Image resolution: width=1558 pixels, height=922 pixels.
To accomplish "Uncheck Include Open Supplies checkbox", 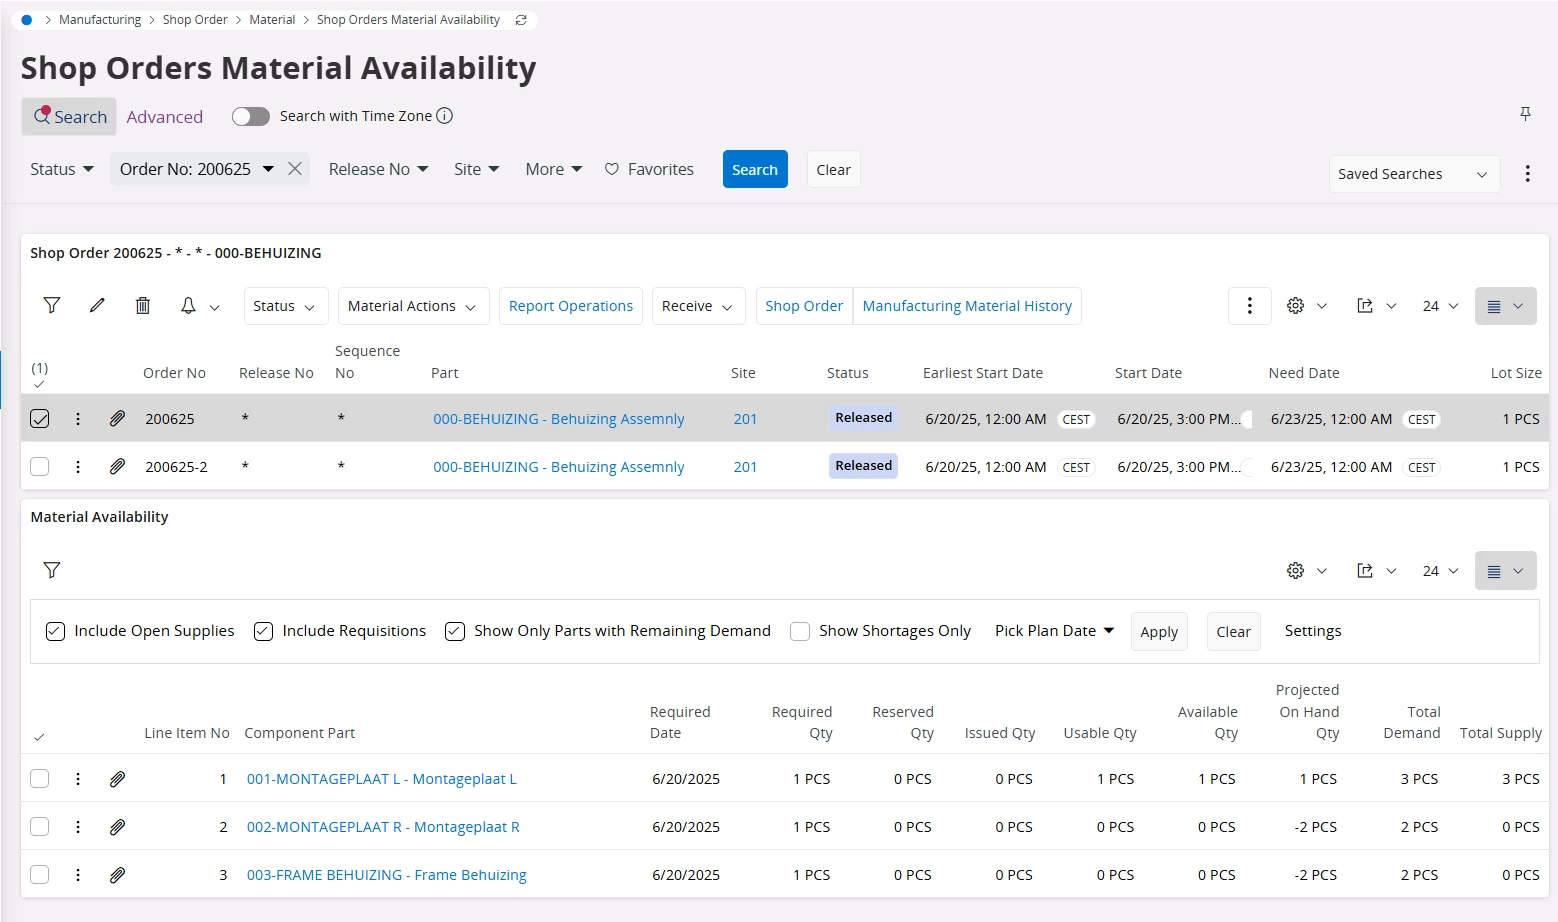I will 56,632.
